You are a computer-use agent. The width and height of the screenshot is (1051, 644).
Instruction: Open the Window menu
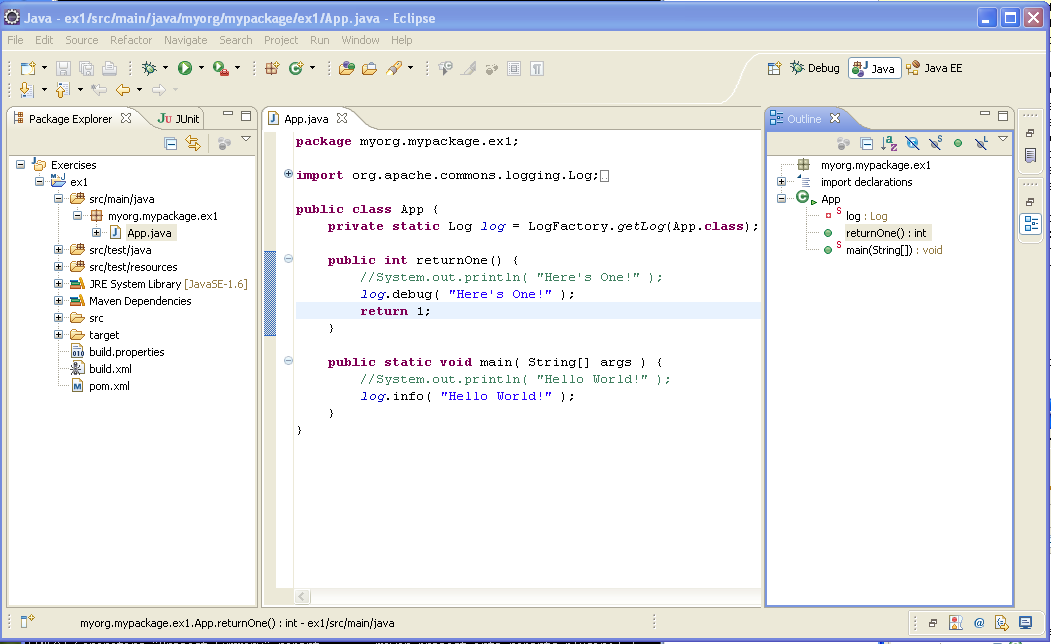click(x=360, y=40)
